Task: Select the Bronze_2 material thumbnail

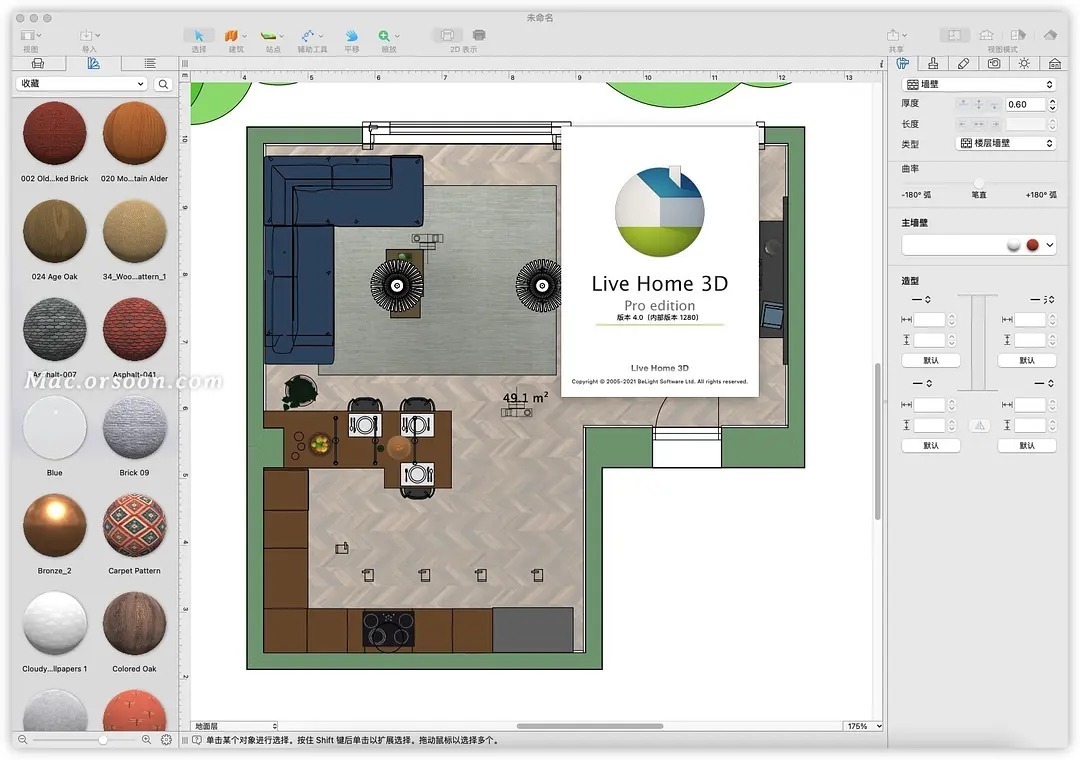Action: click(x=55, y=525)
